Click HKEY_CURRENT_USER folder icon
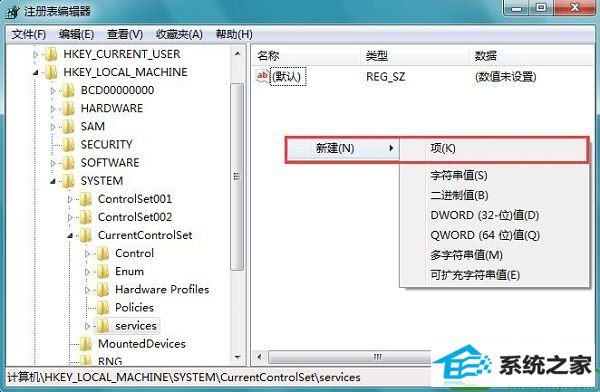Screen dimensions: 600x392 51,54
